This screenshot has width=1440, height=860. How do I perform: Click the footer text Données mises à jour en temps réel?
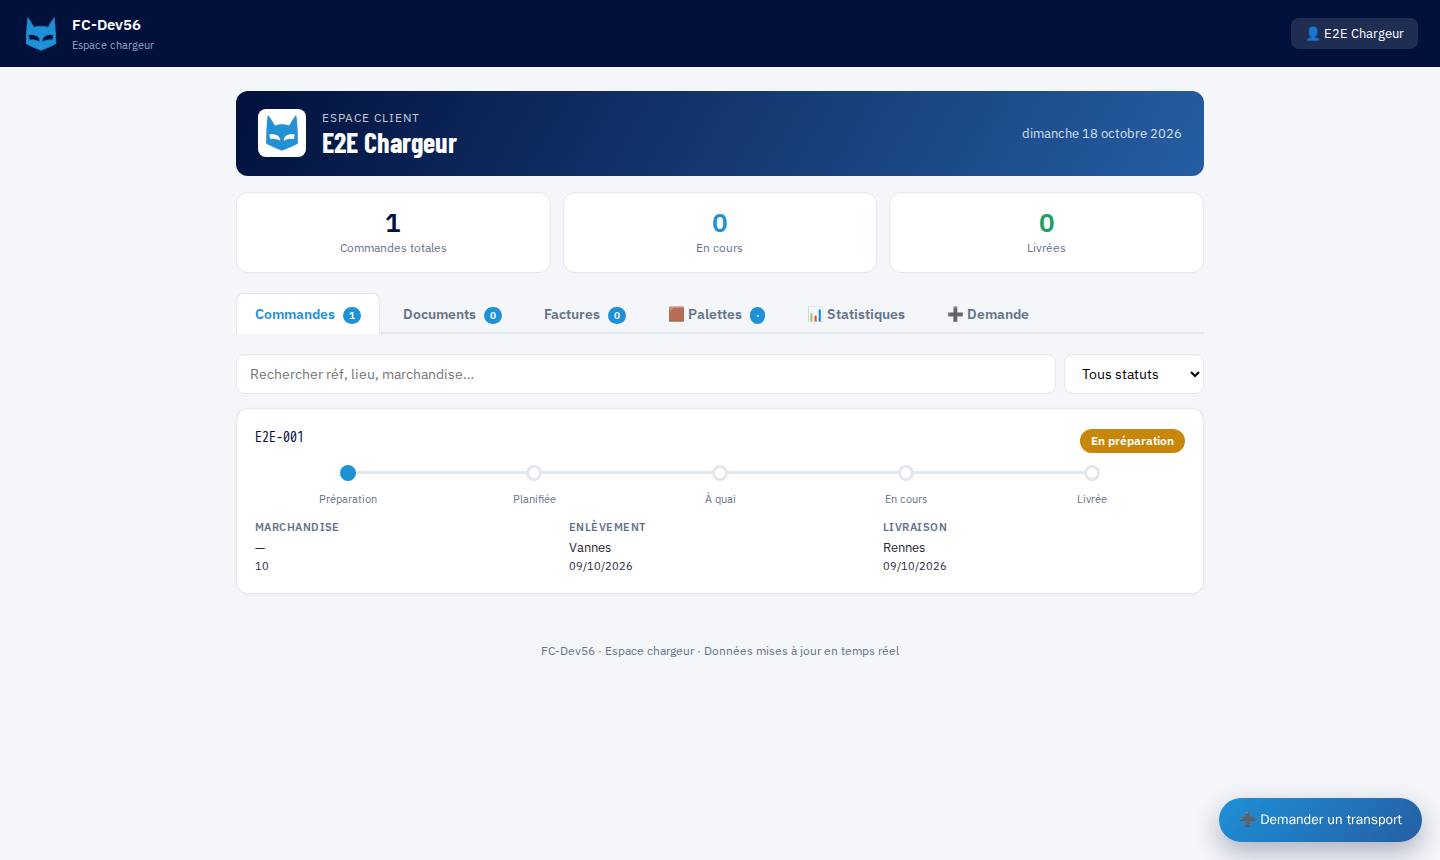[x=802, y=651]
